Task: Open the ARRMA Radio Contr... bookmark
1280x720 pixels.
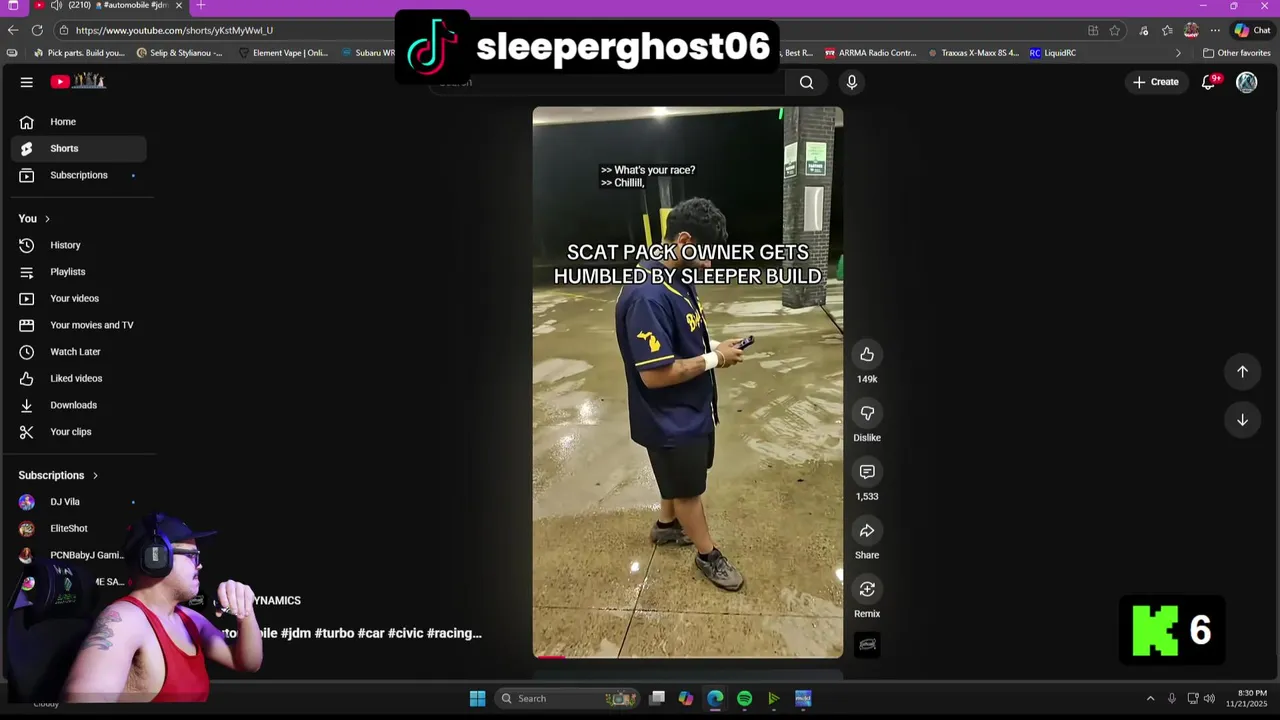Action: (x=870, y=53)
